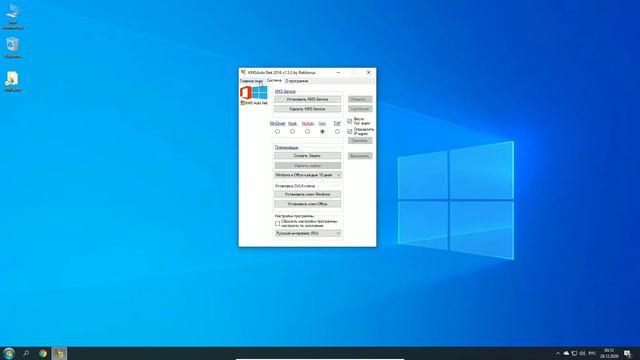The image size is (640, 360).
Task: Open the Windows Start menu
Action: (9, 353)
